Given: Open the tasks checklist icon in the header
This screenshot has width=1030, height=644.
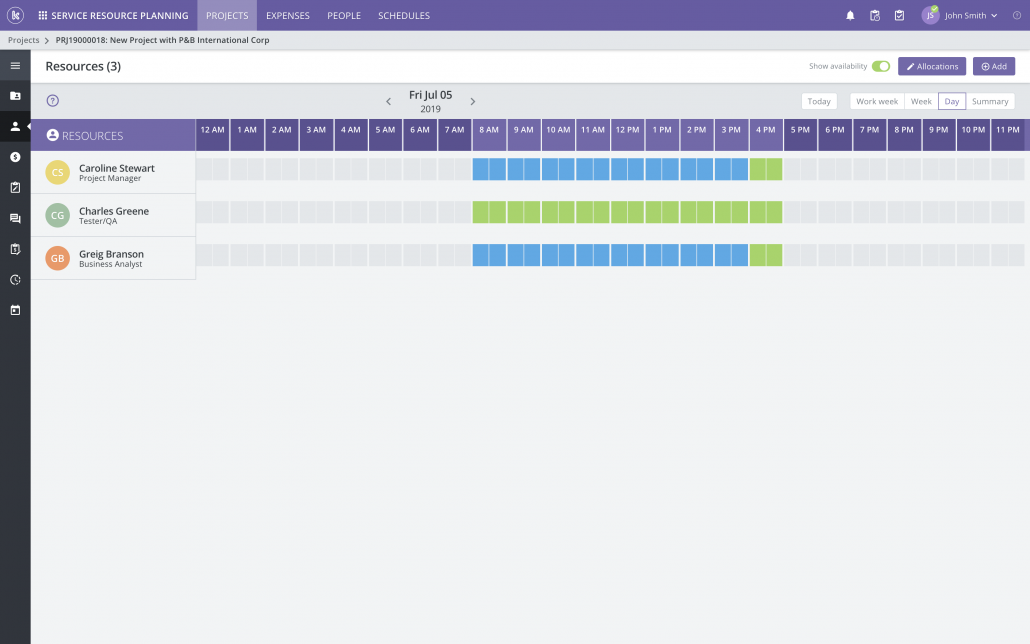Looking at the screenshot, I should (899, 15).
